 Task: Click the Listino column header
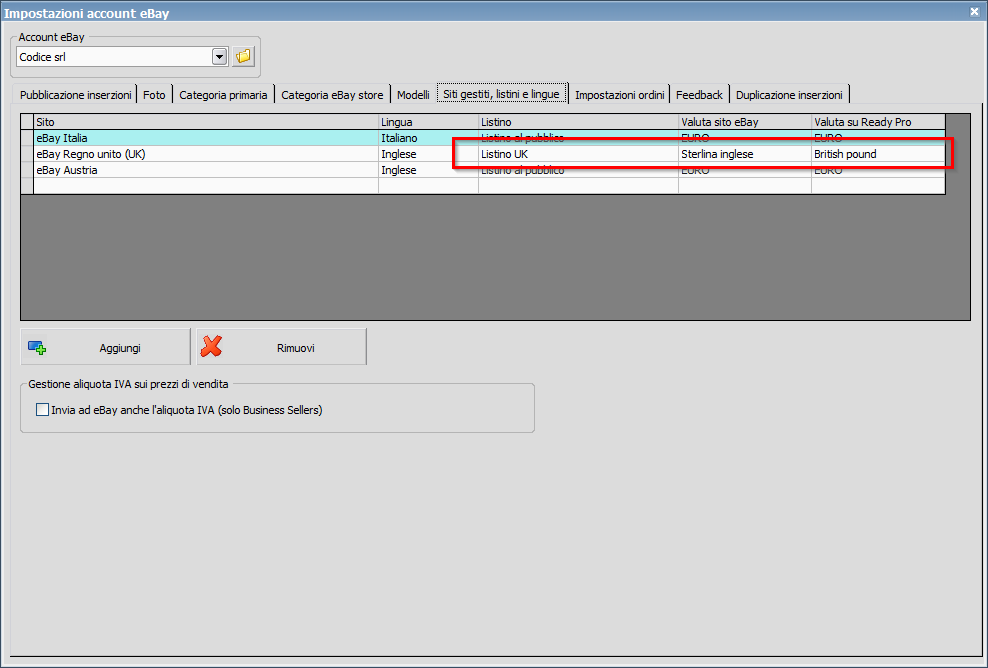pyautogui.click(x=578, y=122)
